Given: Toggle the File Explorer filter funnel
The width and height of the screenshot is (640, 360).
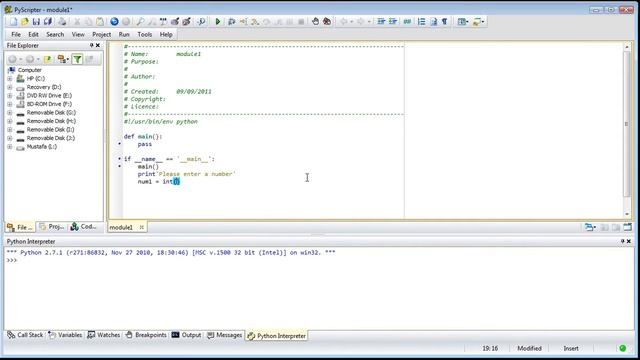Looking at the screenshot, I should coord(77,59).
